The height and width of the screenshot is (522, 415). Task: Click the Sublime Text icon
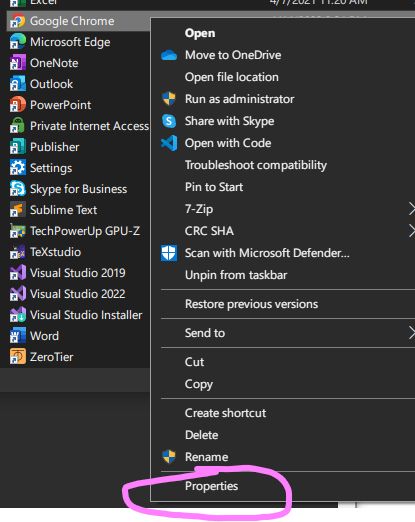[18, 210]
